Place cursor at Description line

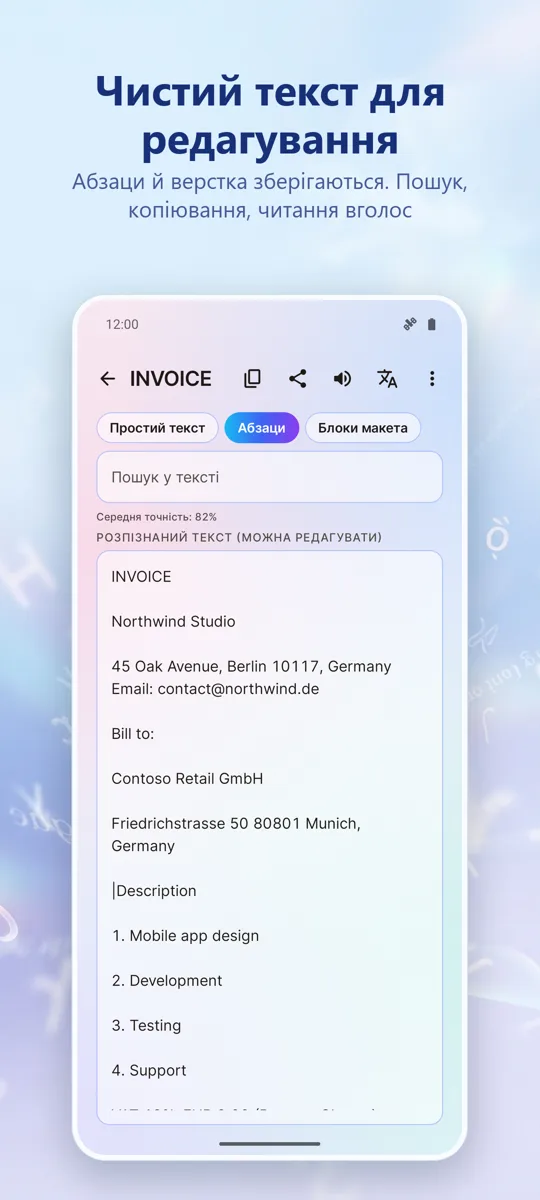(x=155, y=891)
